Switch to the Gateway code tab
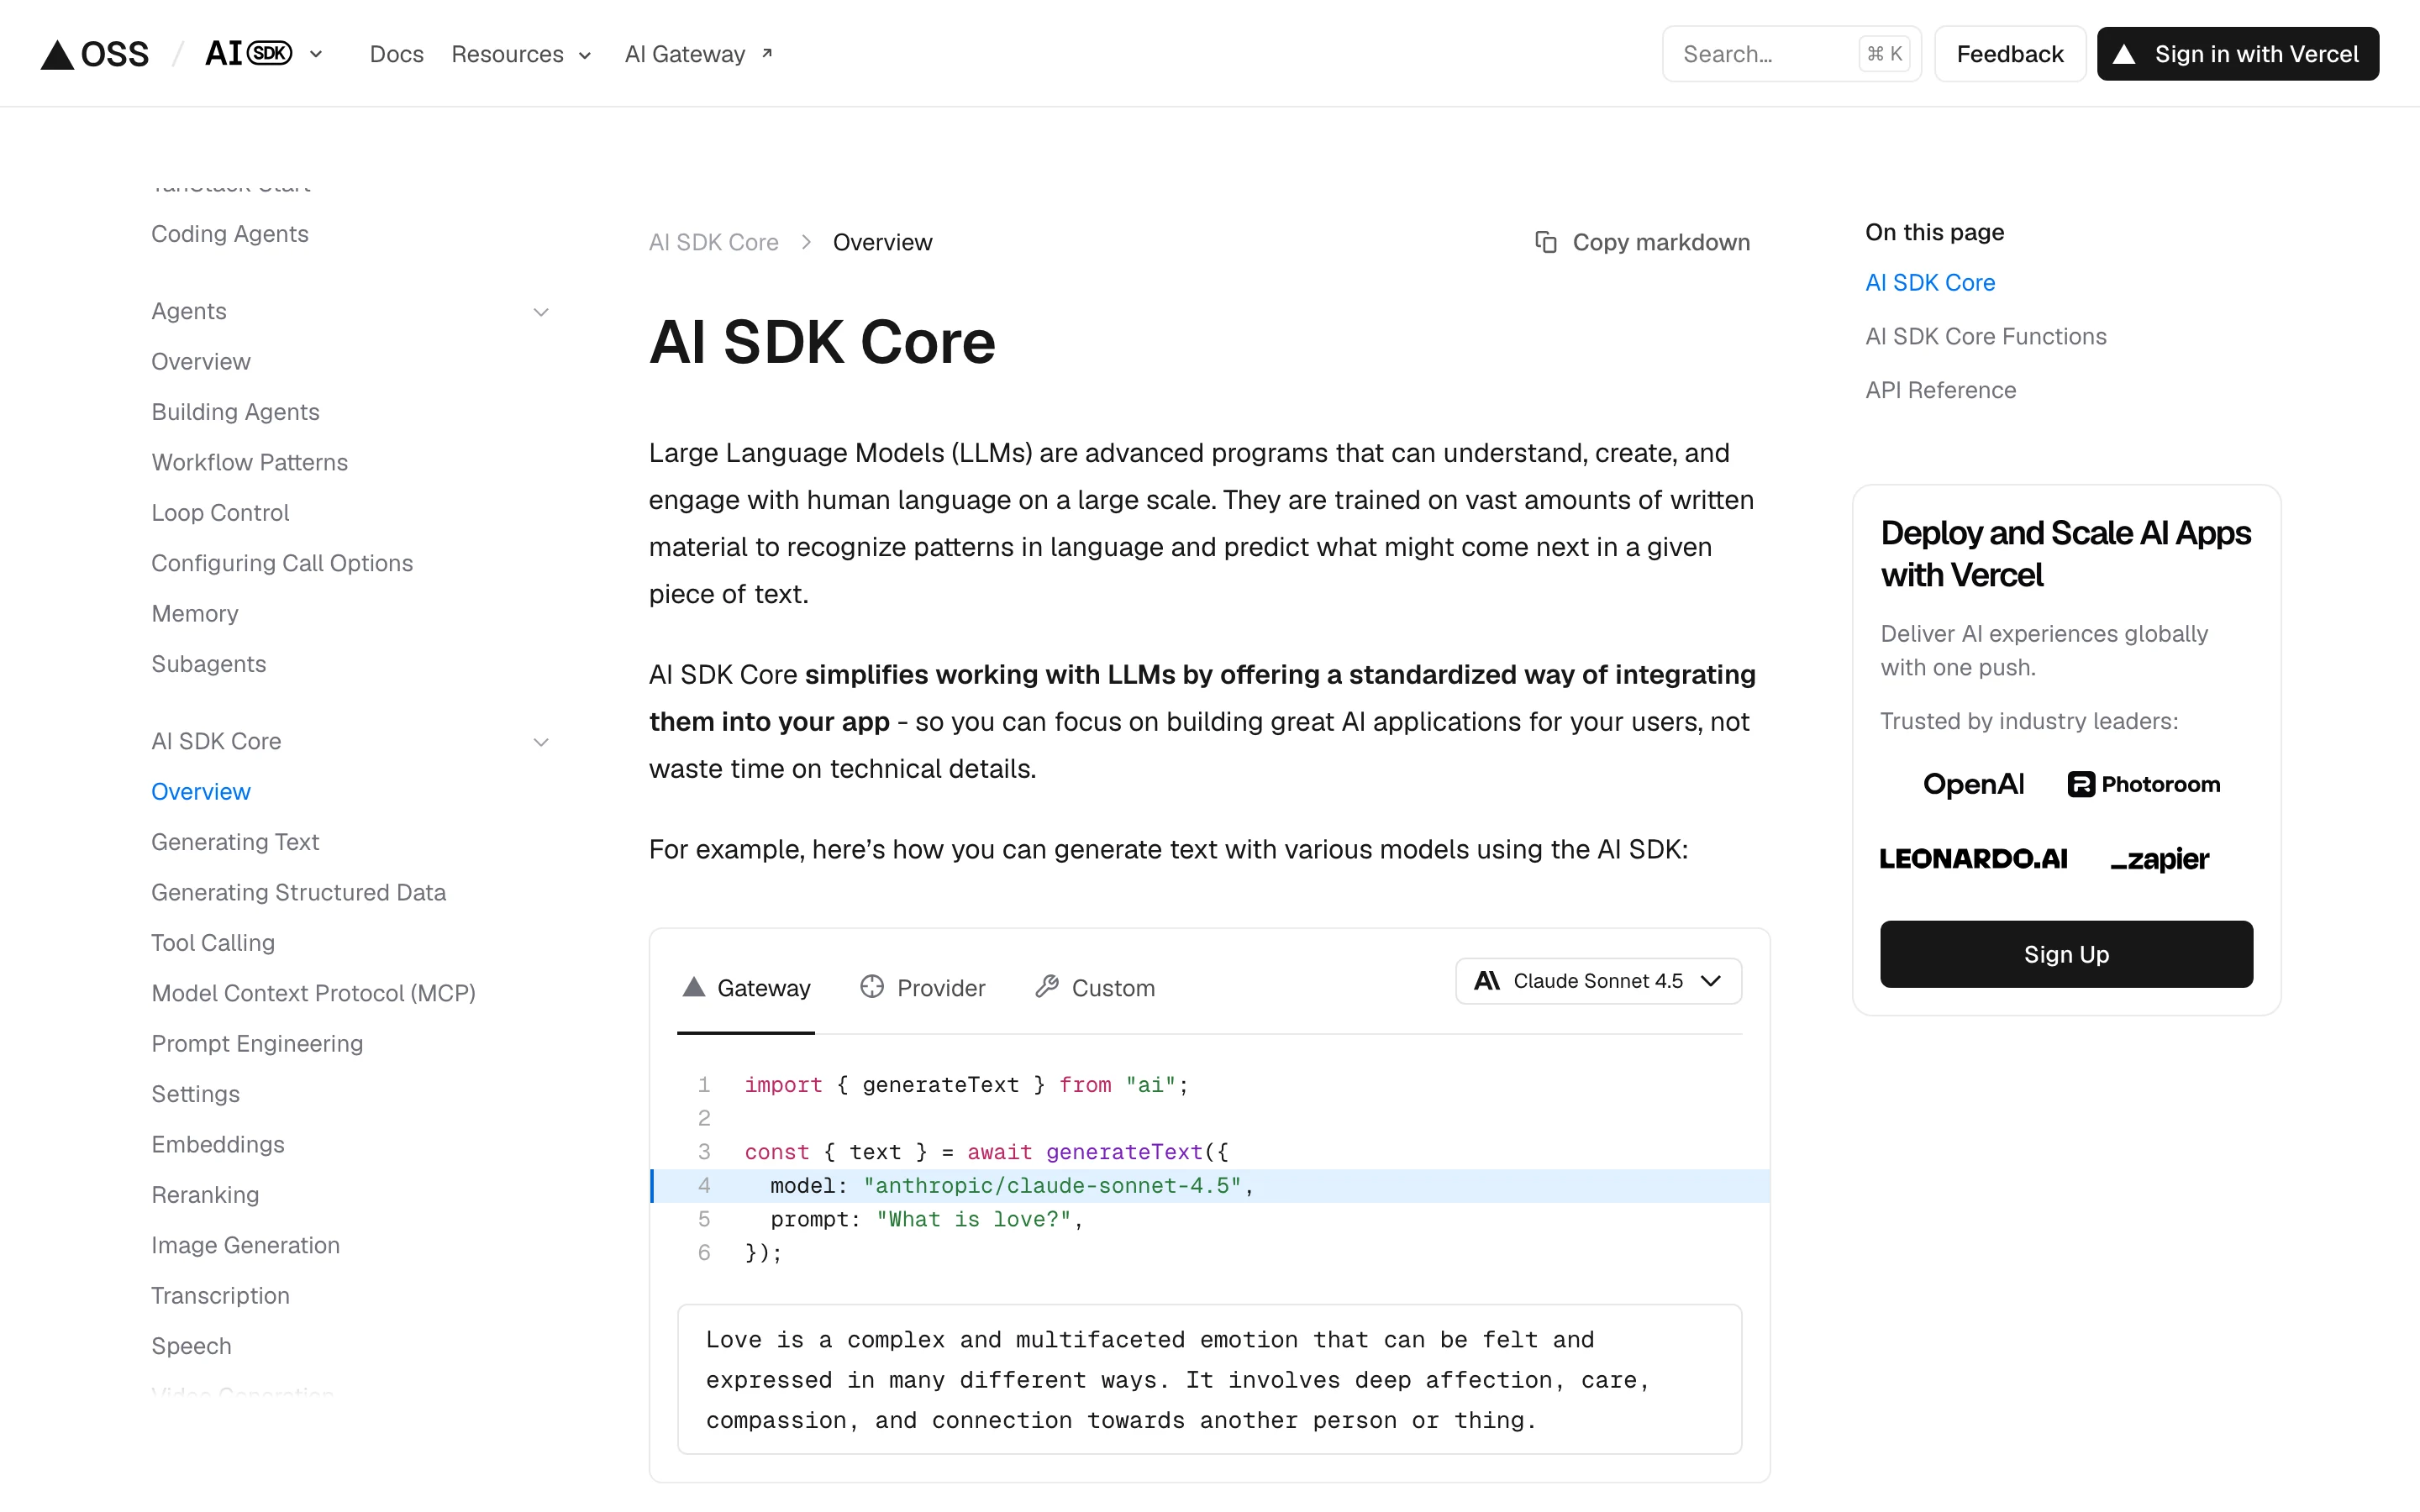The height and width of the screenshot is (1512, 2420). (x=746, y=988)
